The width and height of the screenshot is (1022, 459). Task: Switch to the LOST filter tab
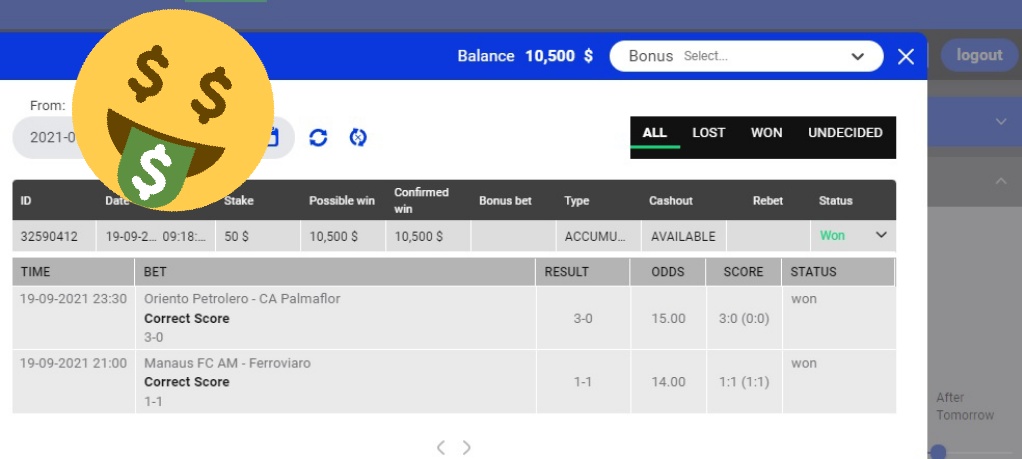tap(708, 133)
